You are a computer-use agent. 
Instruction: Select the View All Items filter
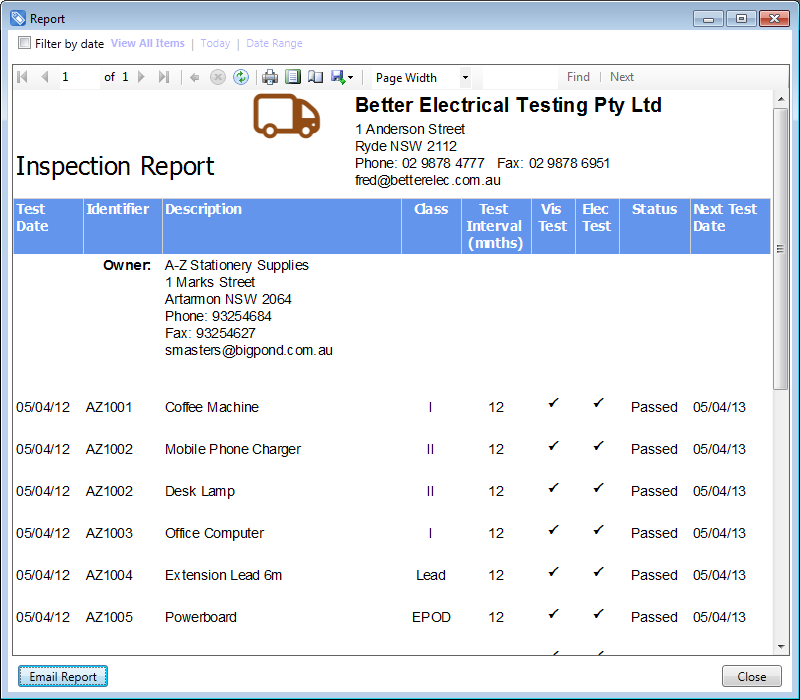[x=147, y=43]
